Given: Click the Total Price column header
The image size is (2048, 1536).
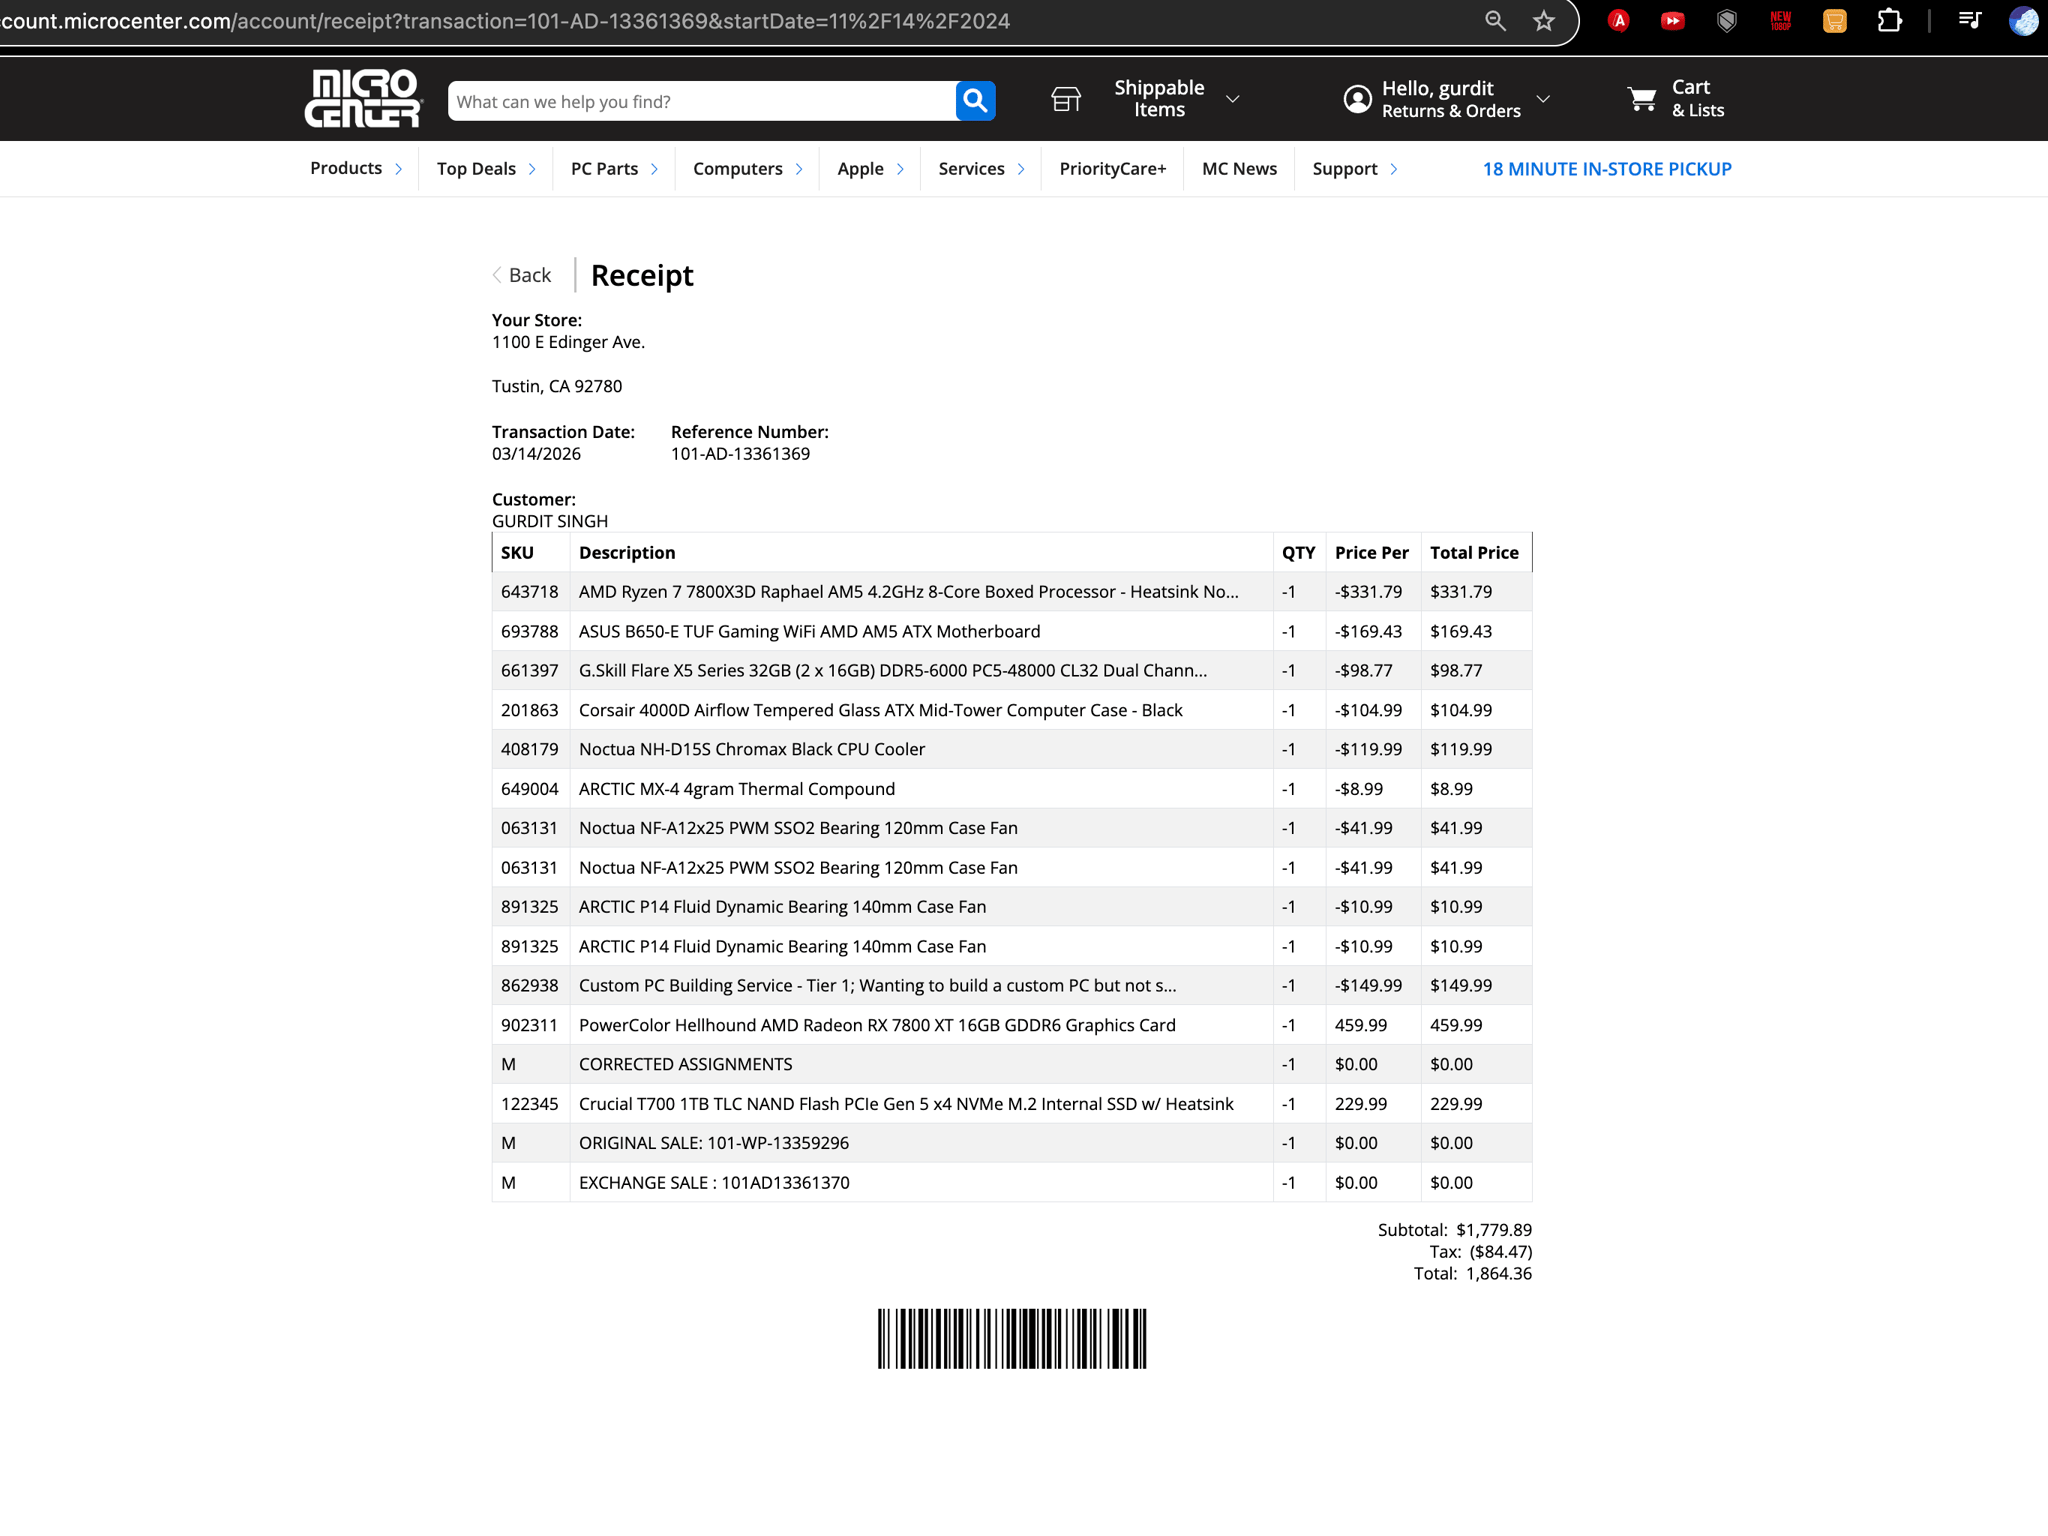Looking at the screenshot, I should click(1474, 553).
